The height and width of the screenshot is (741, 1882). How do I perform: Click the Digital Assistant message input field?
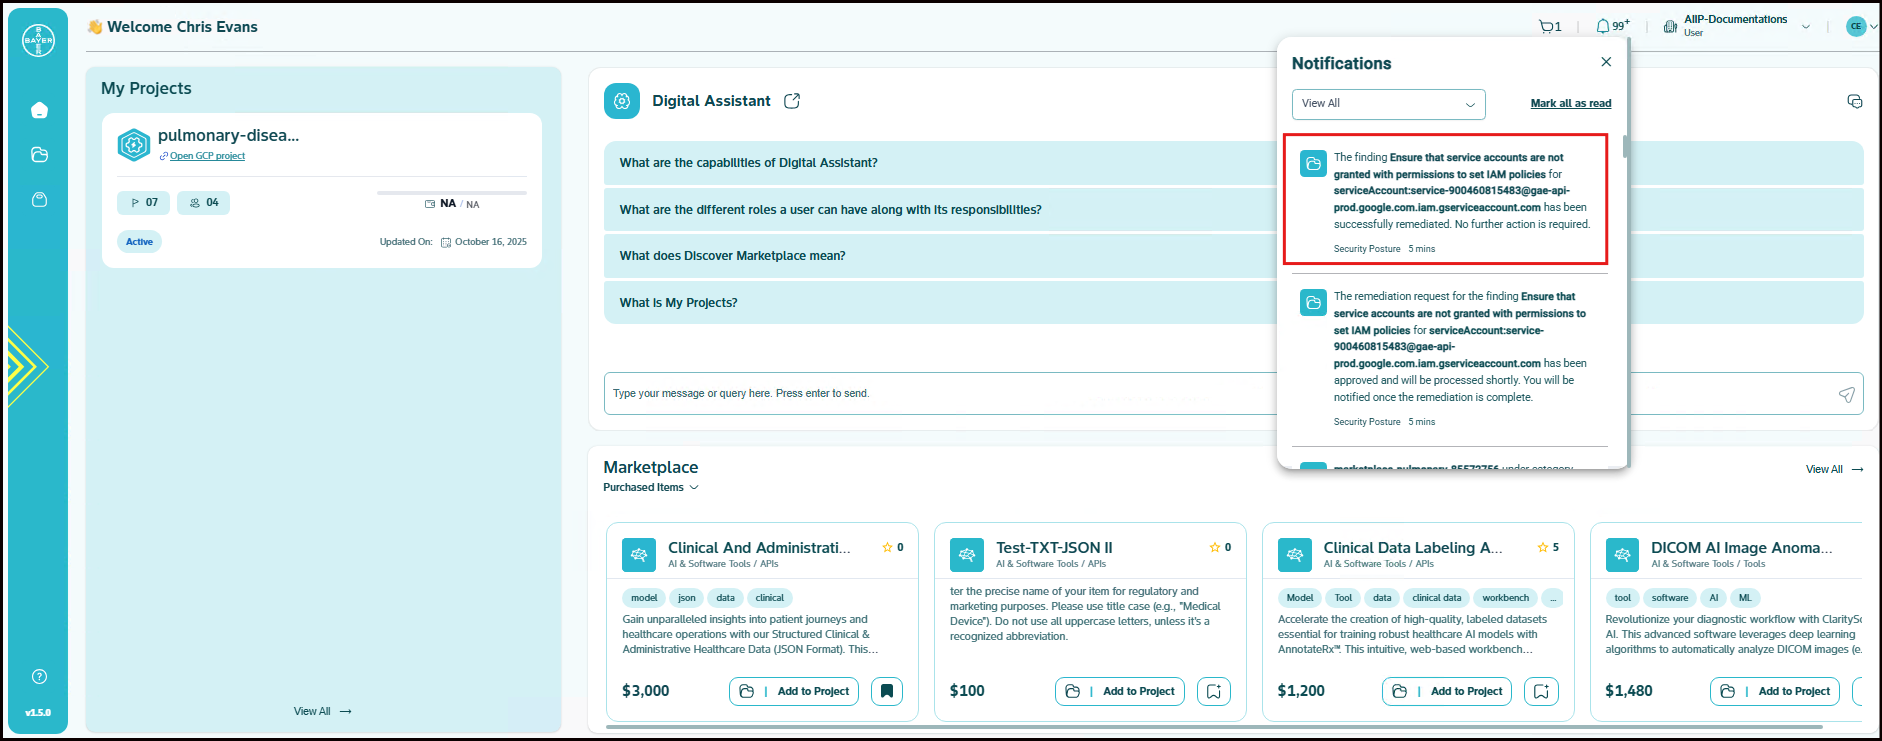[x=930, y=394]
